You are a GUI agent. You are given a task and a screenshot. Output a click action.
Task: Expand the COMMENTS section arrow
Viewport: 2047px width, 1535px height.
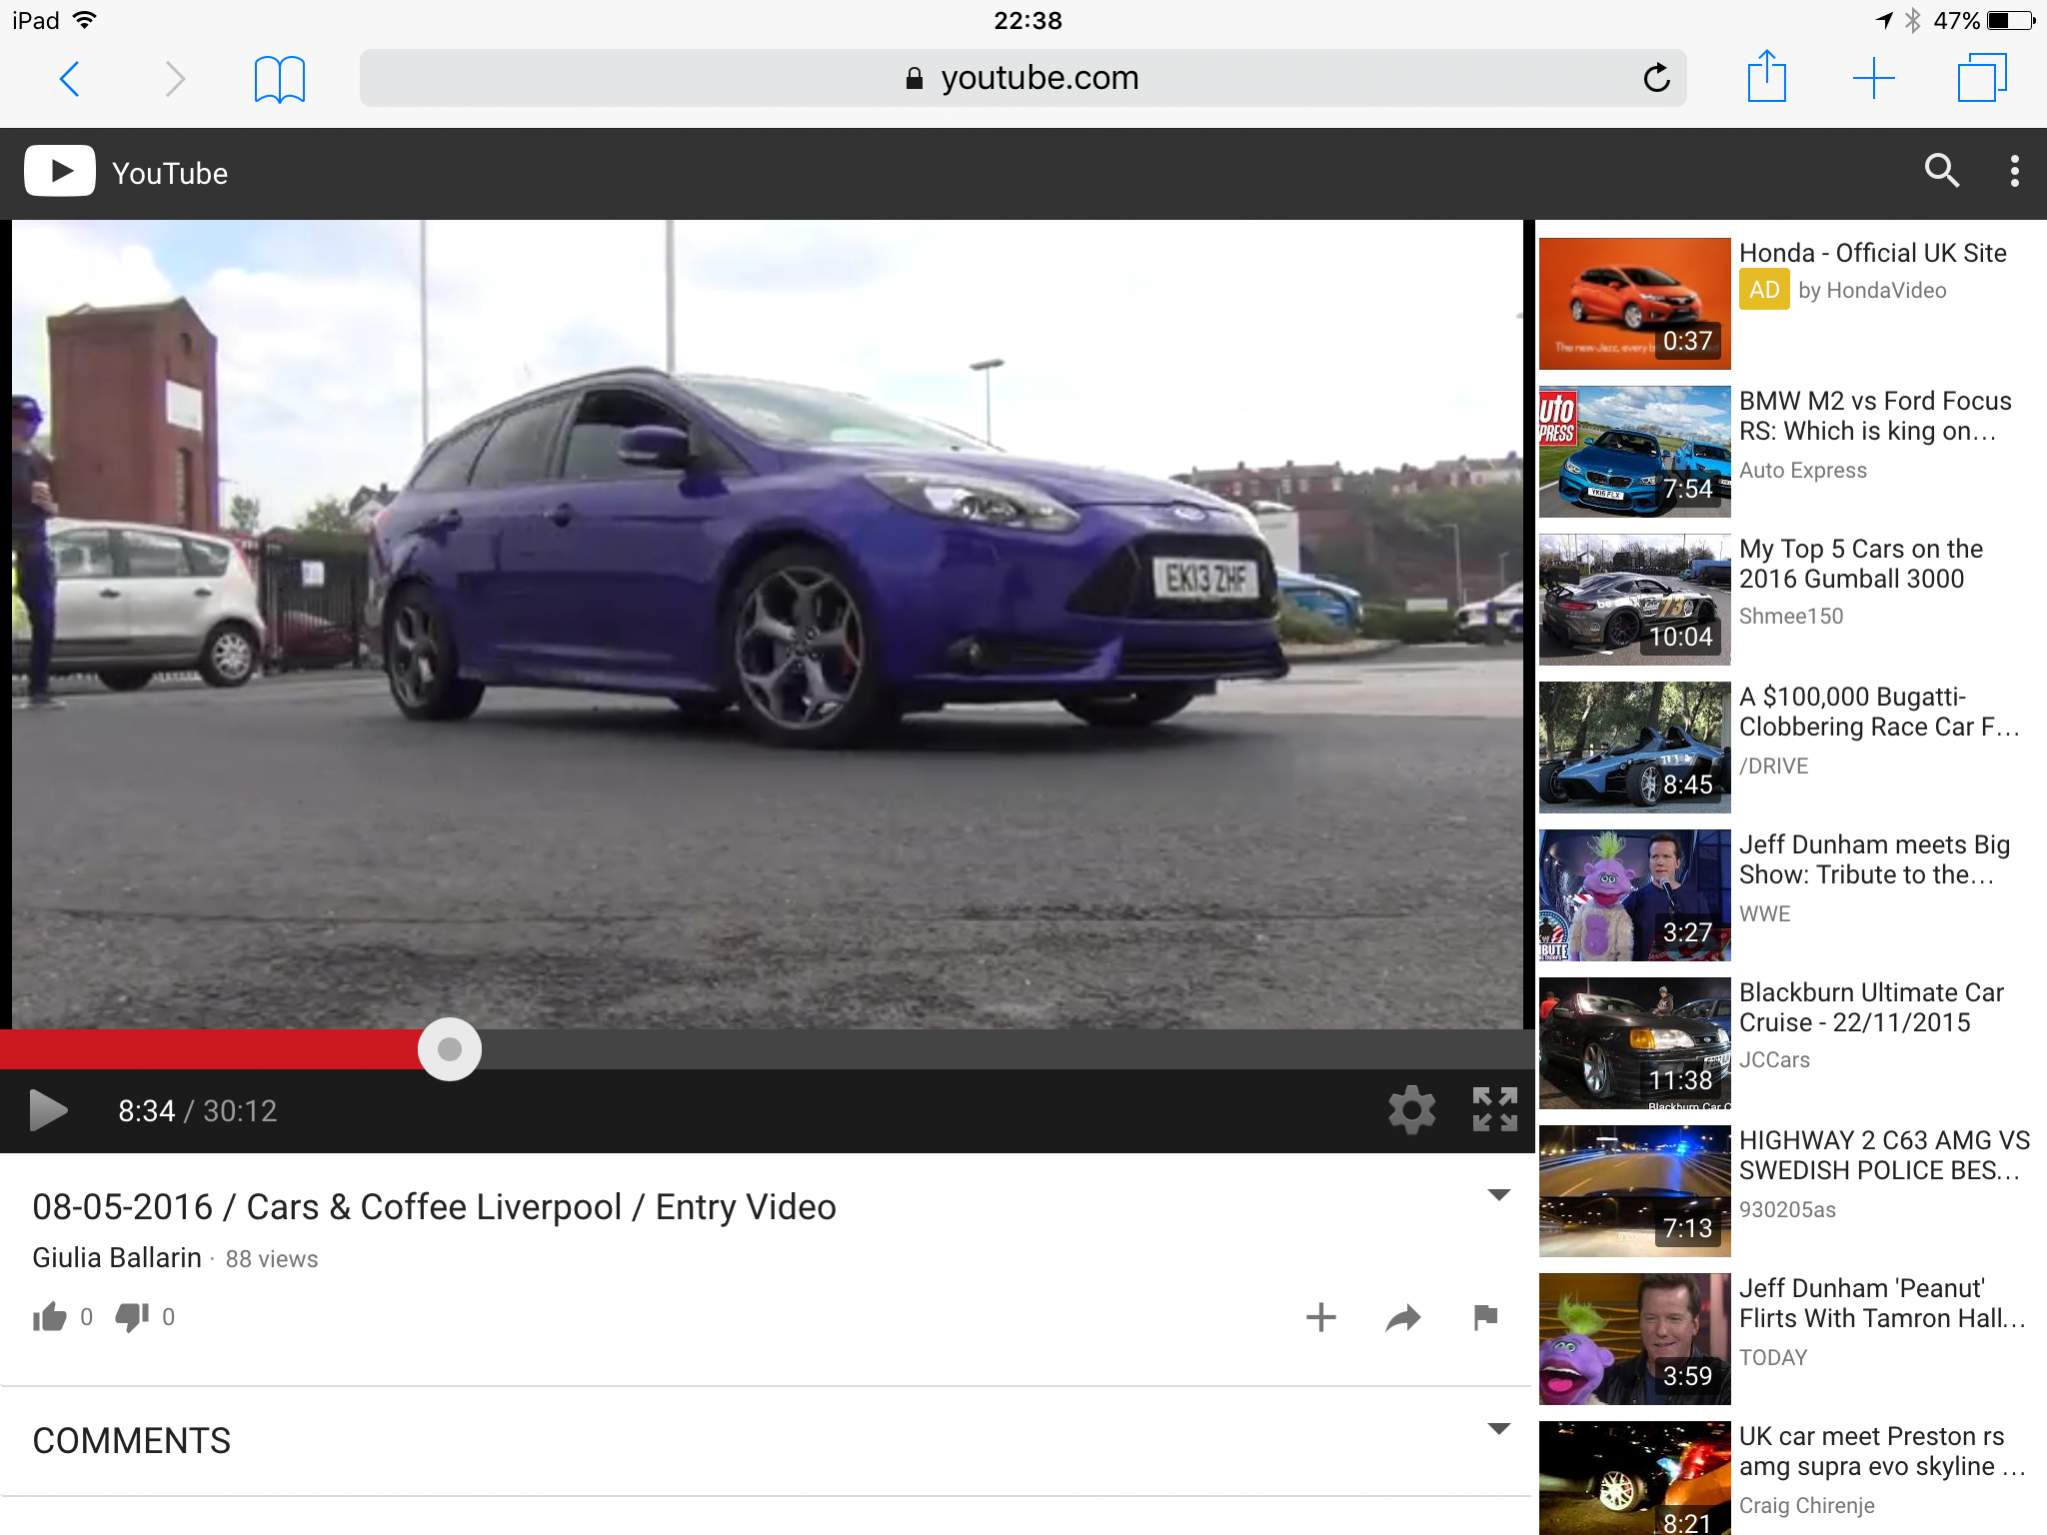(x=1498, y=1429)
